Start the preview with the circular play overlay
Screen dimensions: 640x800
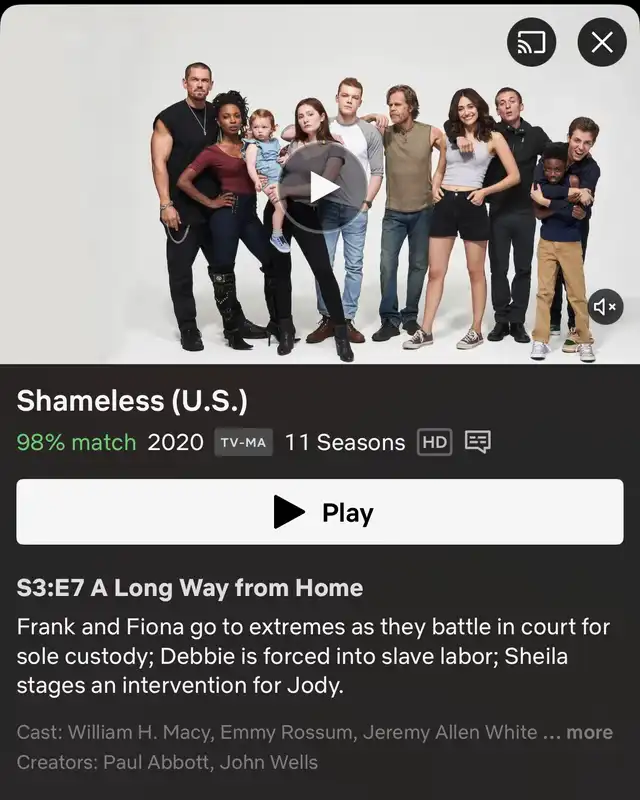click(x=323, y=187)
